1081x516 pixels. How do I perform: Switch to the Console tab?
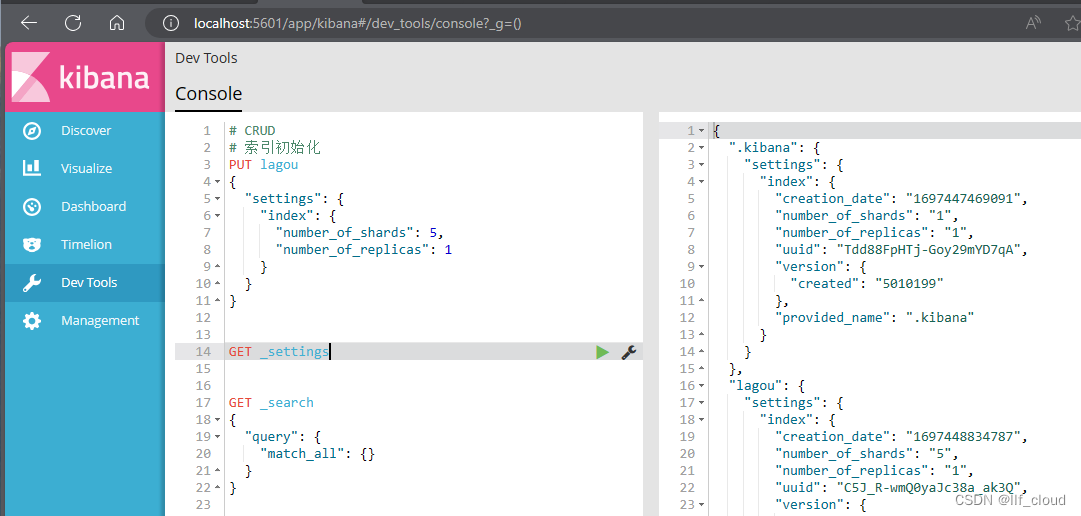[208, 94]
